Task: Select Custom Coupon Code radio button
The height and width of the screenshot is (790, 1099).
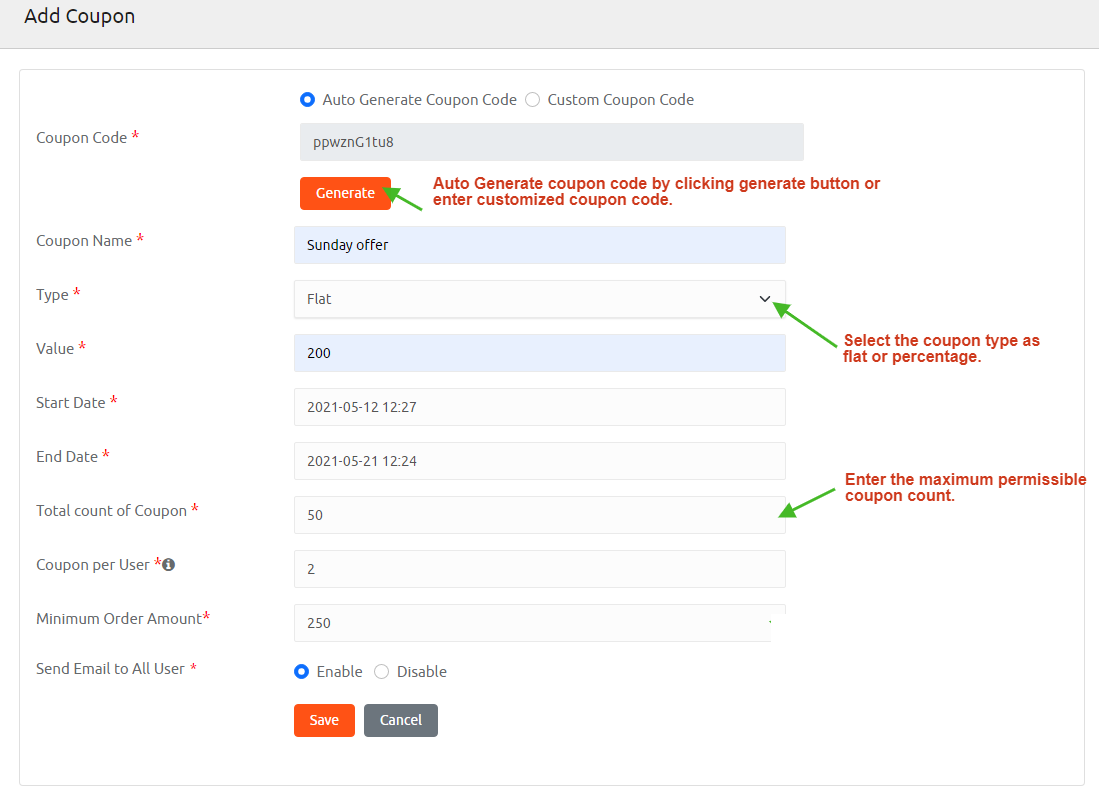Action: 532,100
